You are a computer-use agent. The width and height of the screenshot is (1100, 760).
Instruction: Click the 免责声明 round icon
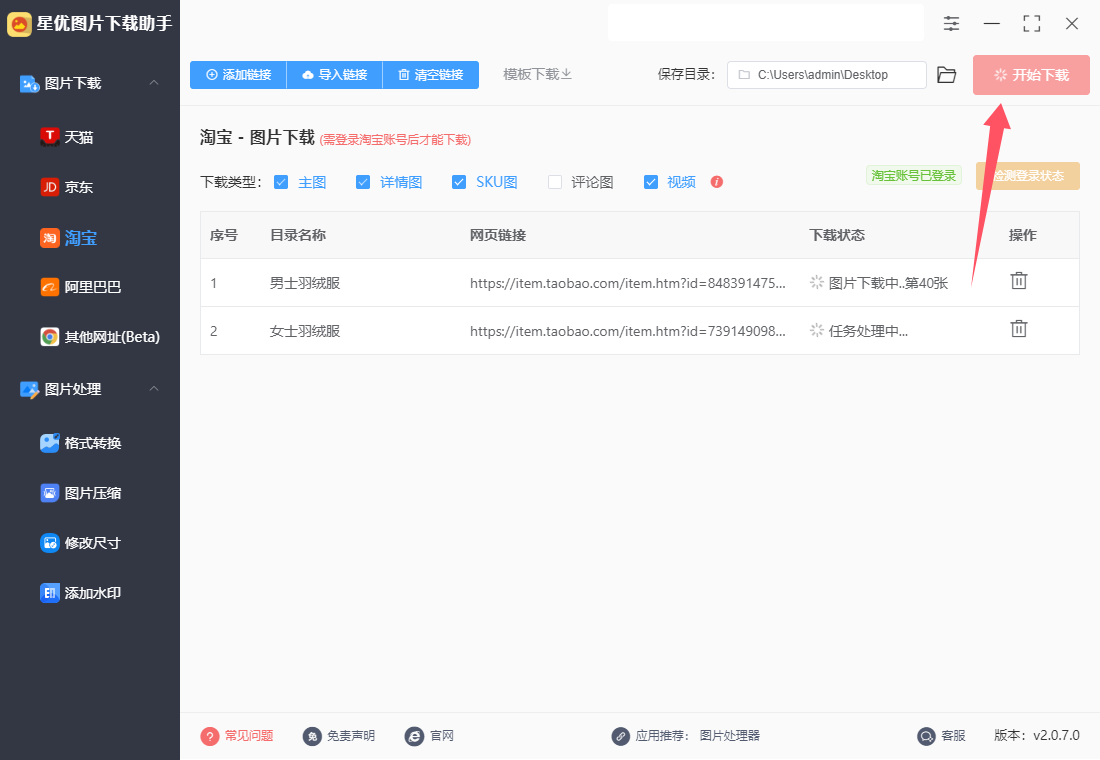pyautogui.click(x=312, y=736)
